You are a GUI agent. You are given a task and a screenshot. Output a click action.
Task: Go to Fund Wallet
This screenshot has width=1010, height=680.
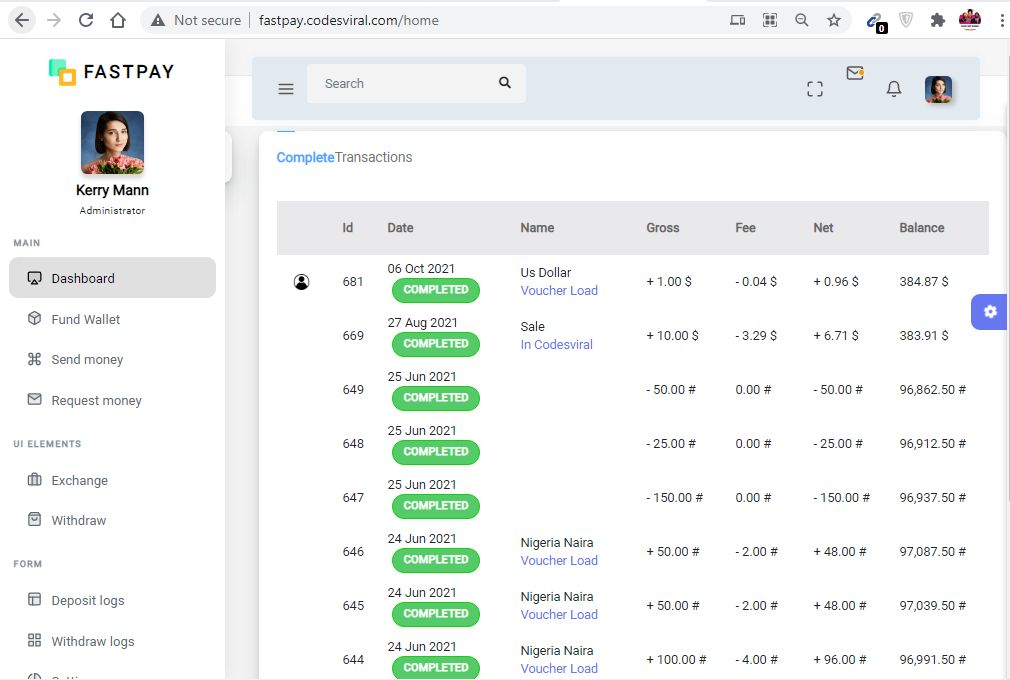[86, 319]
